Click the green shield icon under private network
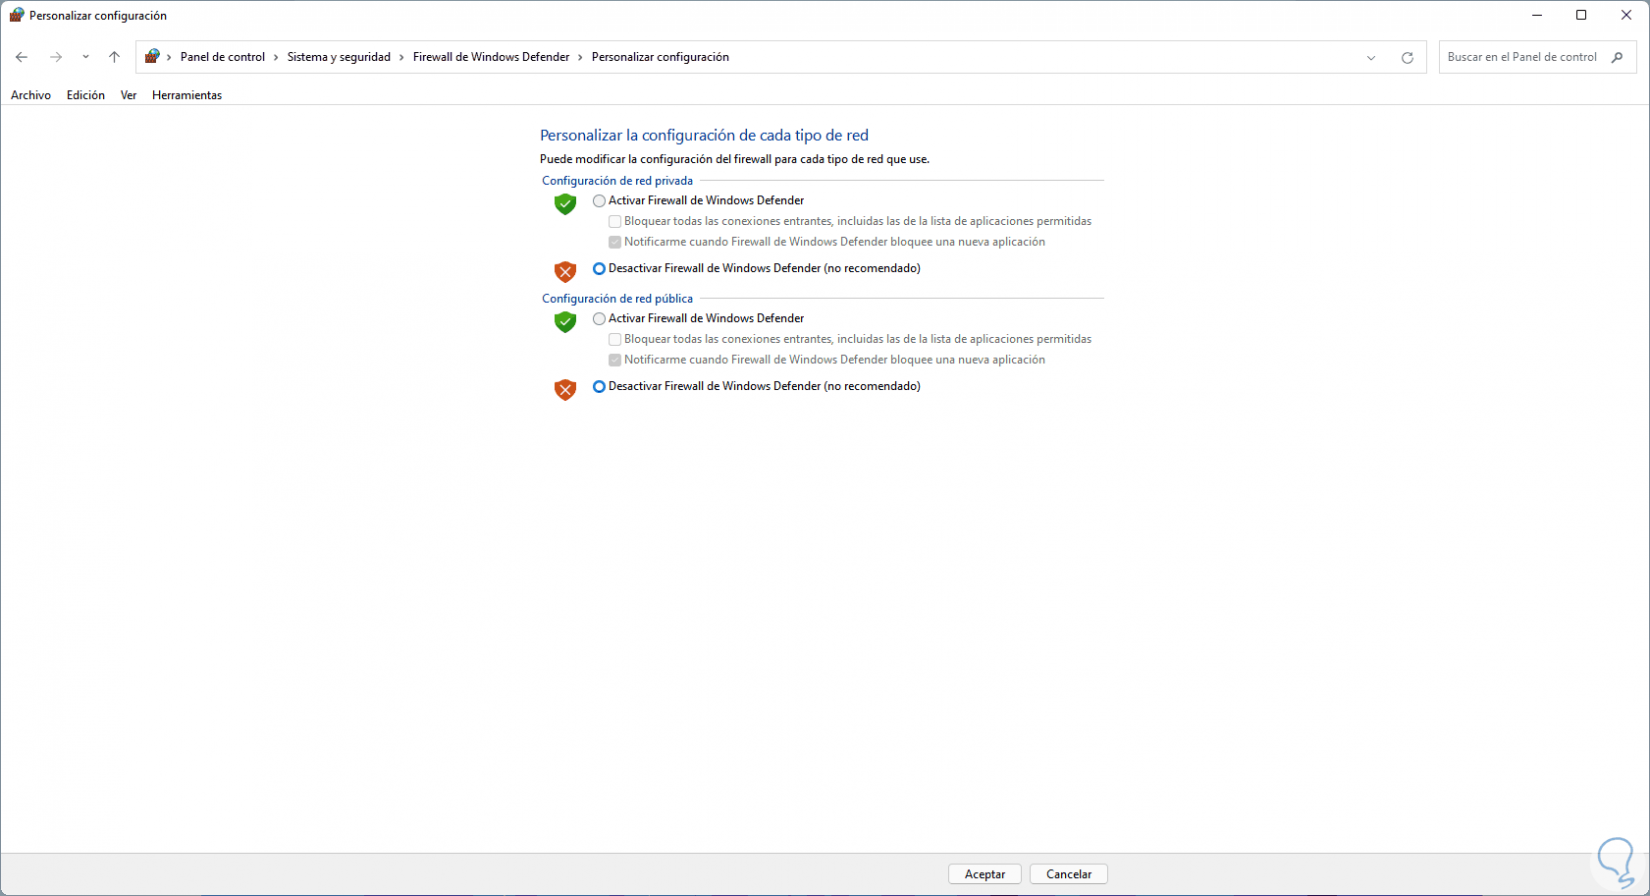The image size is (1650, 896). pos(565,204)
